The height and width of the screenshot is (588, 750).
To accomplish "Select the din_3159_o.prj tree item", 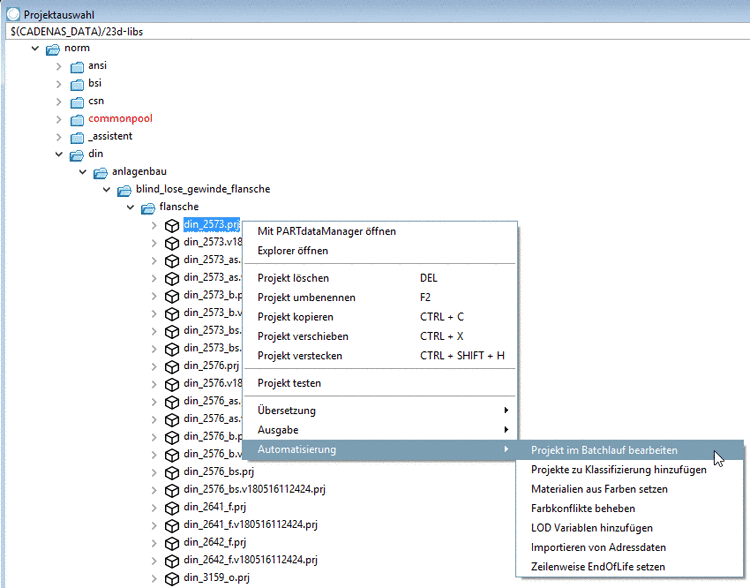I will click(x=217, y=578).
